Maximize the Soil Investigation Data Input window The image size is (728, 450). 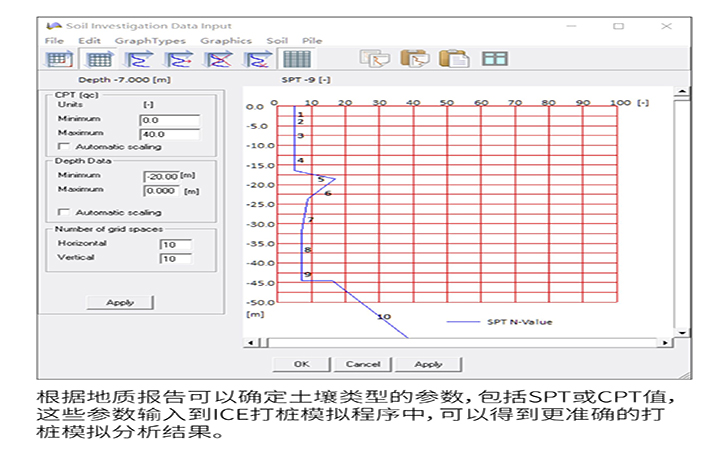618,26
